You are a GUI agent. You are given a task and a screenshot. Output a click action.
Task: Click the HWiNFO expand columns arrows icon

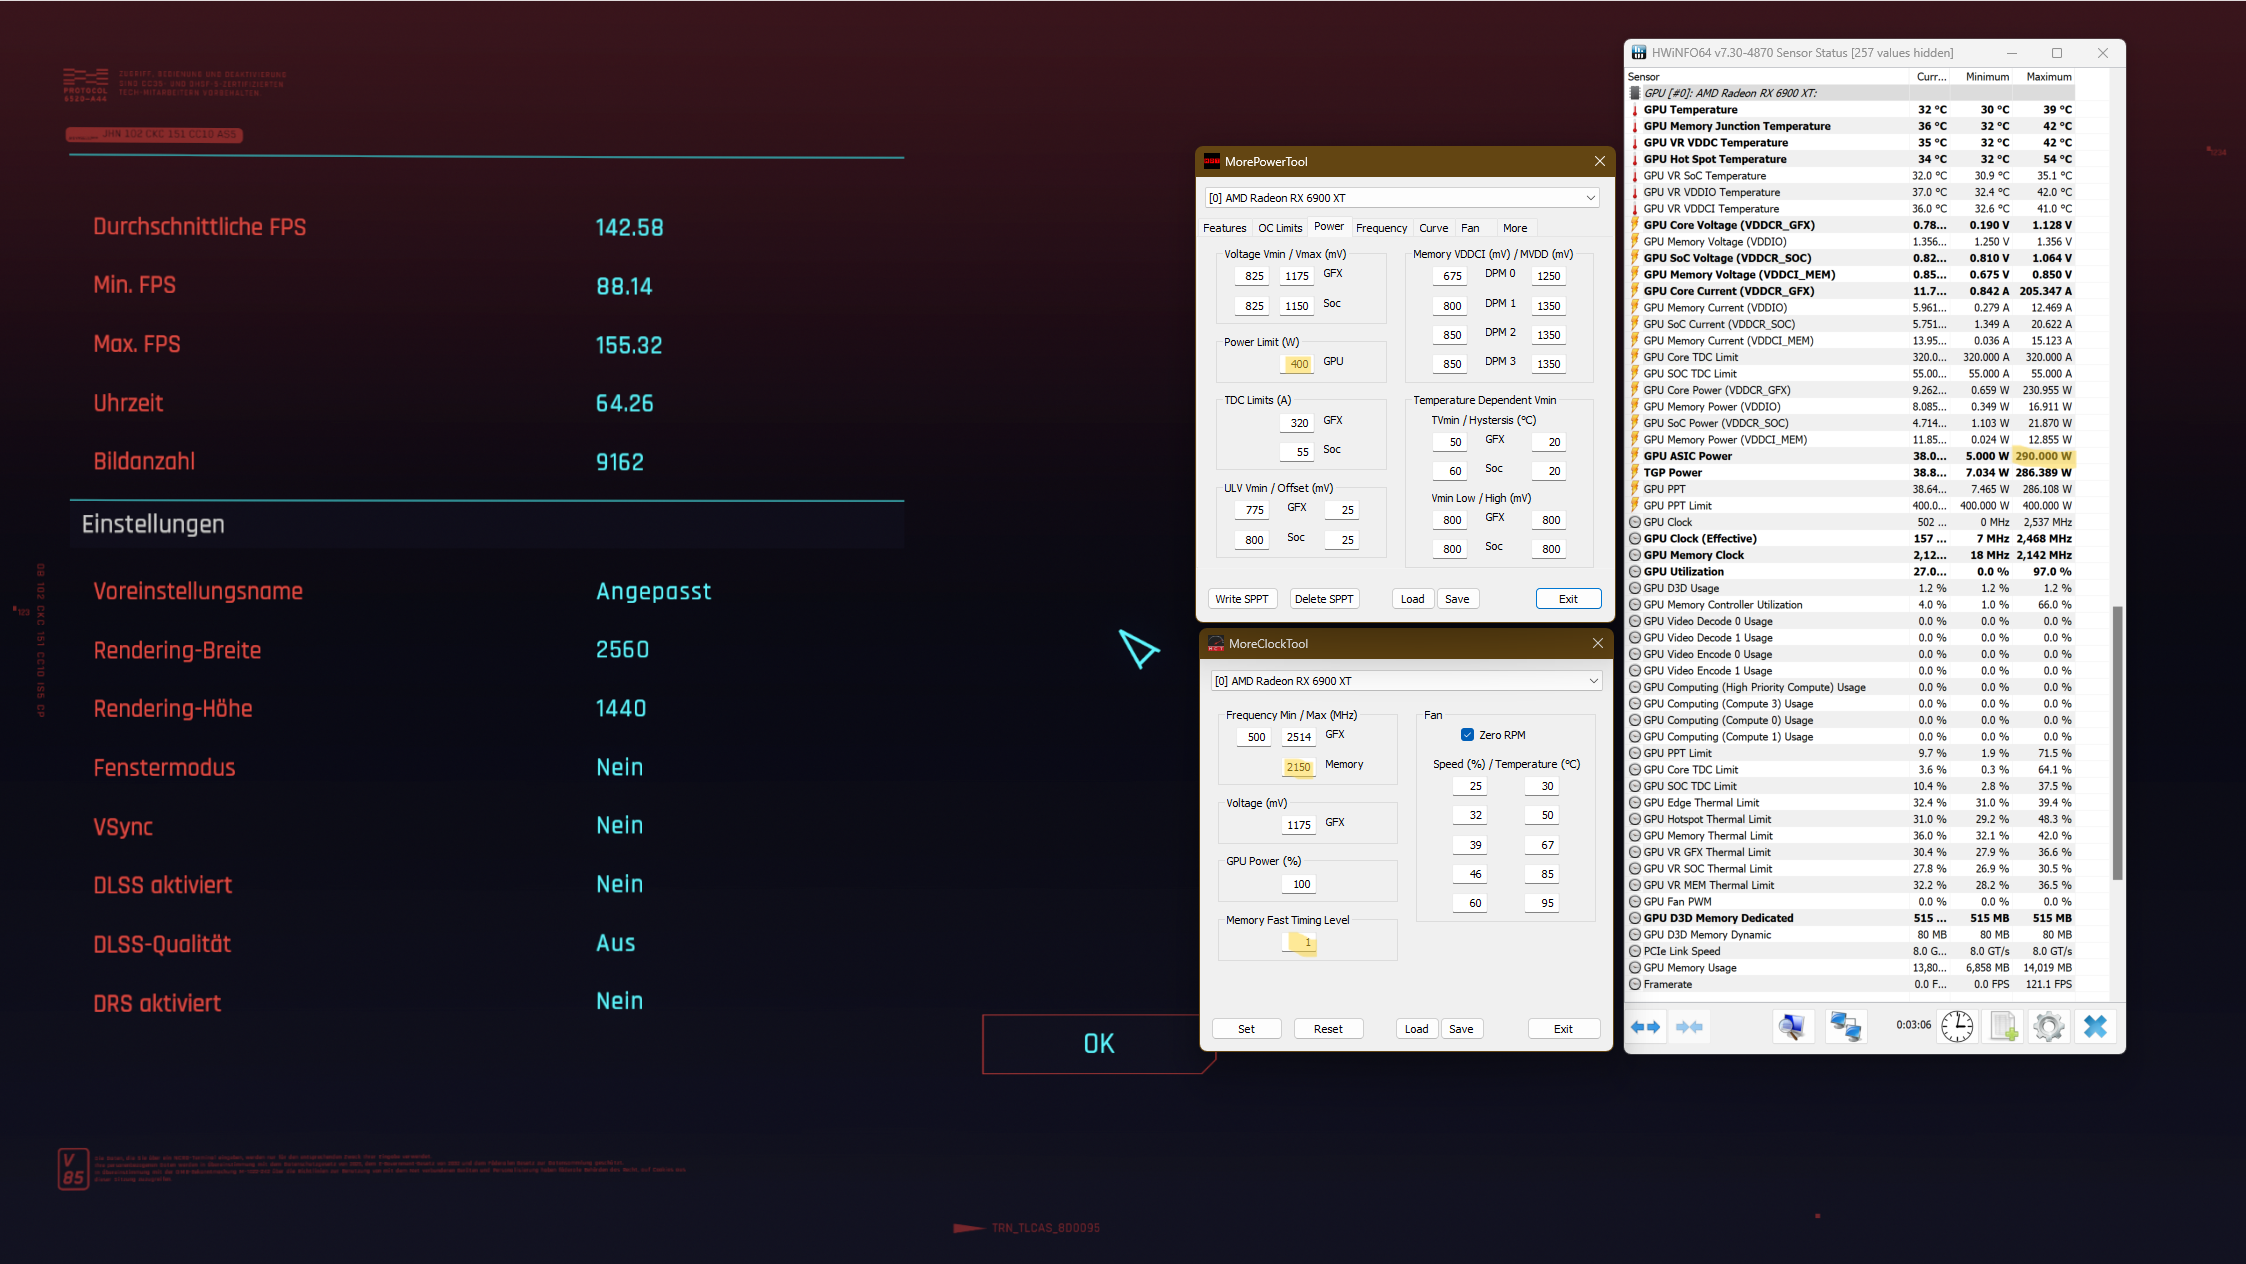(x=1646, y=1027)
